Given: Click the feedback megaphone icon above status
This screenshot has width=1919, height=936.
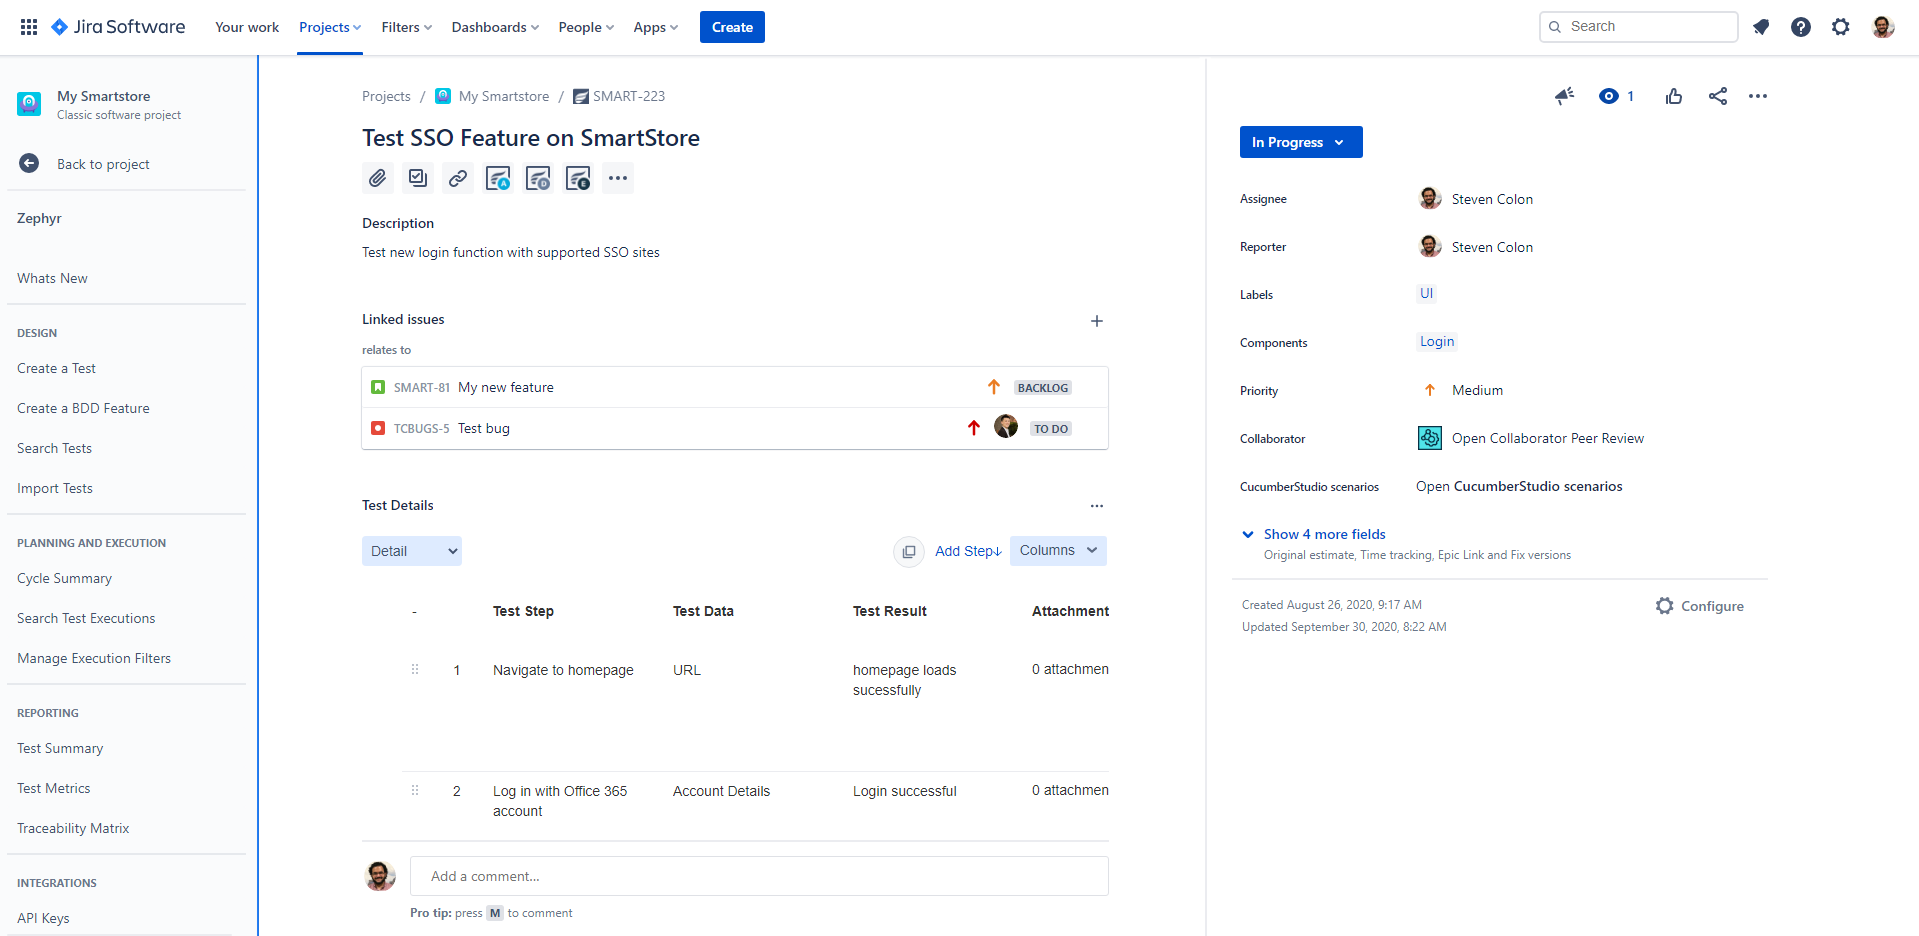Looking at the screenshot, I should (1564, 96).
